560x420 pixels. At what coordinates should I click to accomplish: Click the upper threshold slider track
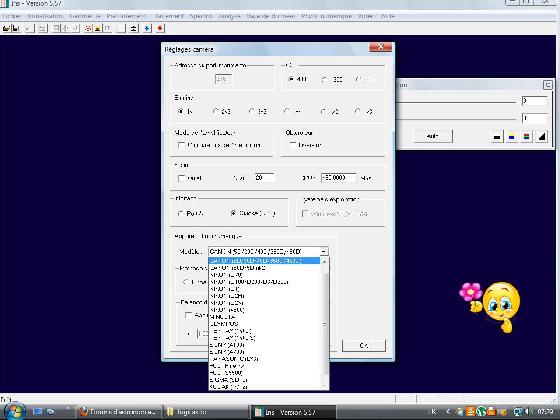click(456, 102)
